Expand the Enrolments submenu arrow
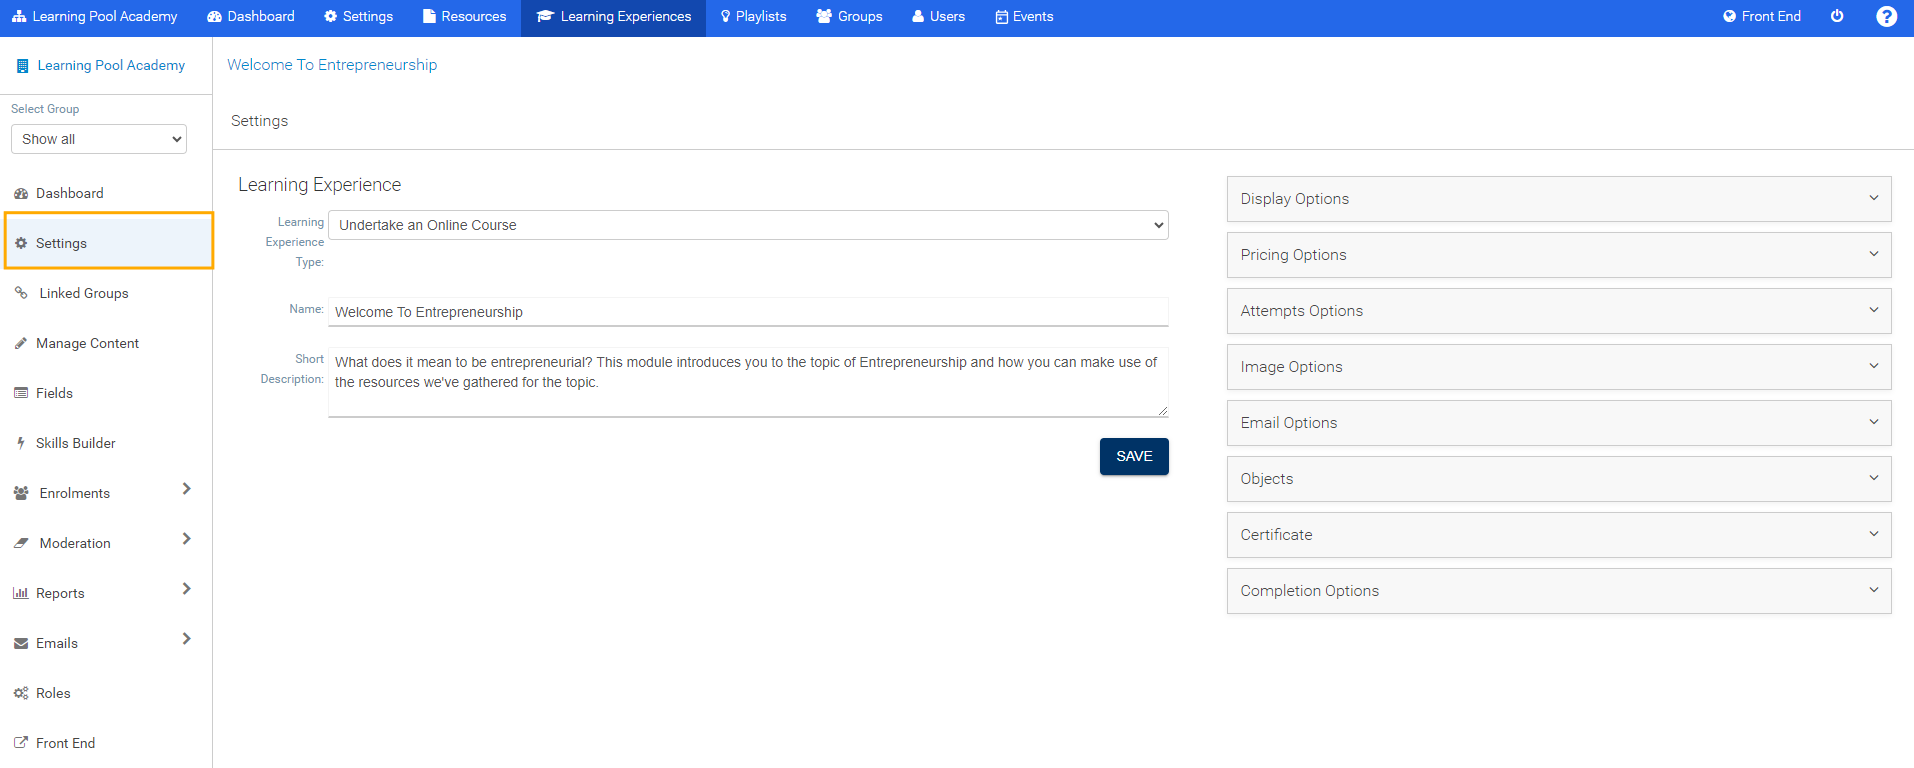The image size is (1914, 768). [x=186, y=489]
